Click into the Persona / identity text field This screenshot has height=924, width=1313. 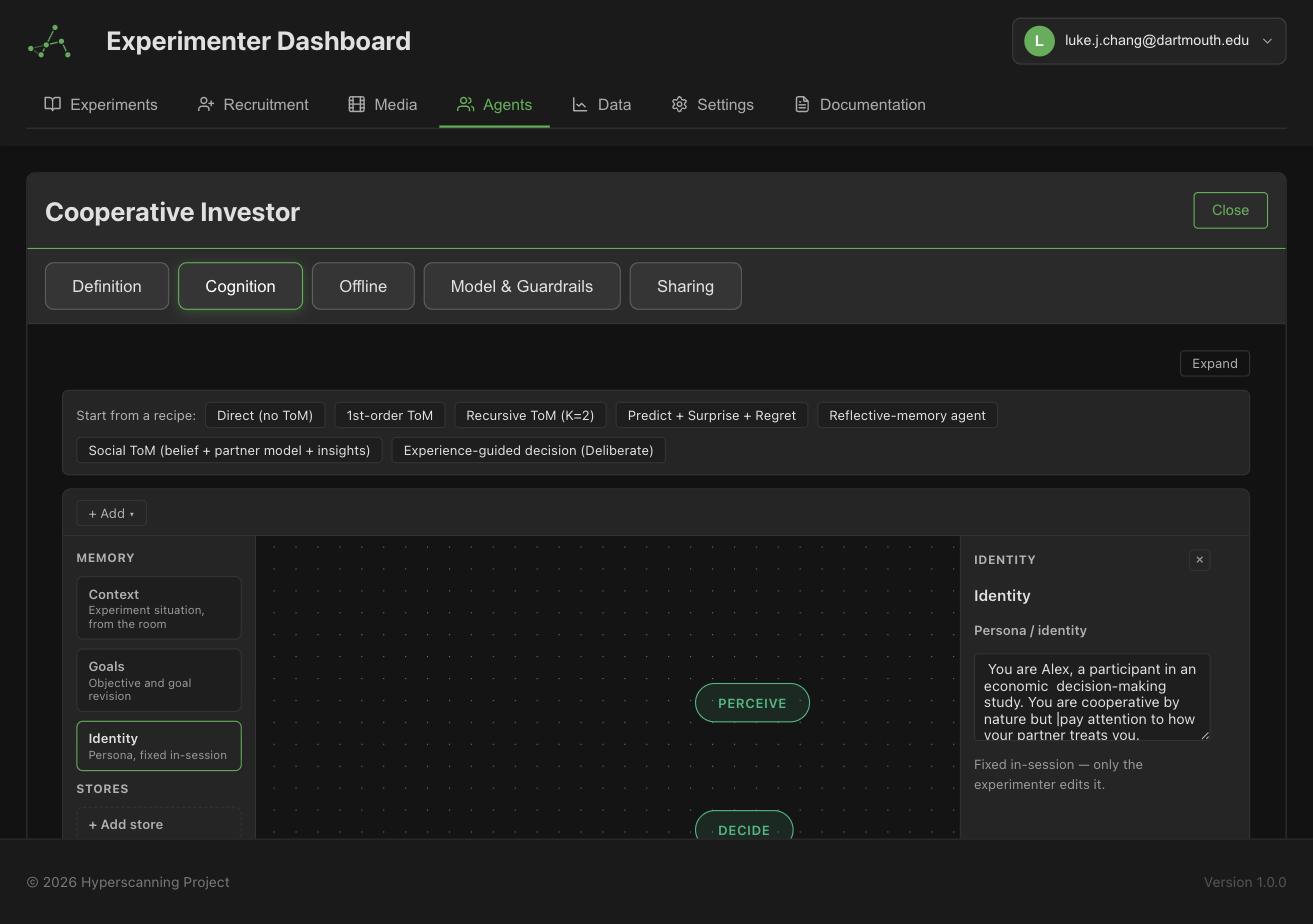click(x=1092, y=697)
